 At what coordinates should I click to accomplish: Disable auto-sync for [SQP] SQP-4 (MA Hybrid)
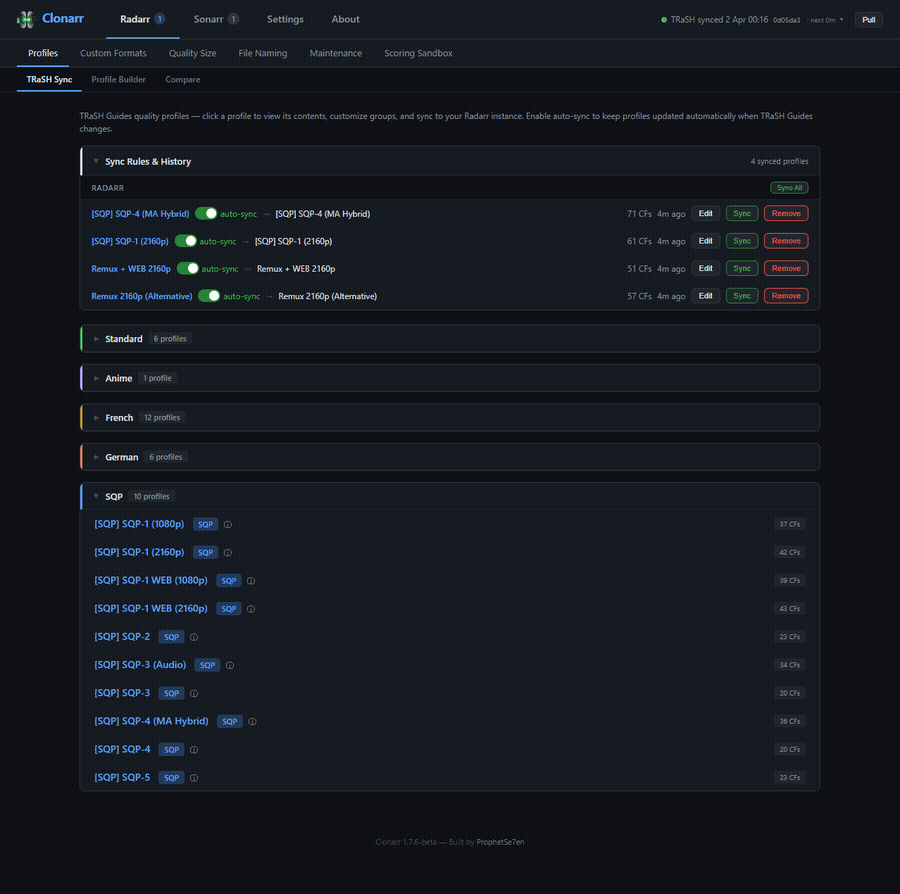point(206,213)
